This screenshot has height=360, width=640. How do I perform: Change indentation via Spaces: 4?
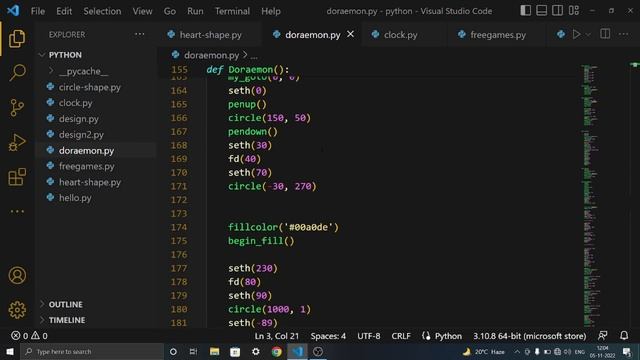point(328,336)
